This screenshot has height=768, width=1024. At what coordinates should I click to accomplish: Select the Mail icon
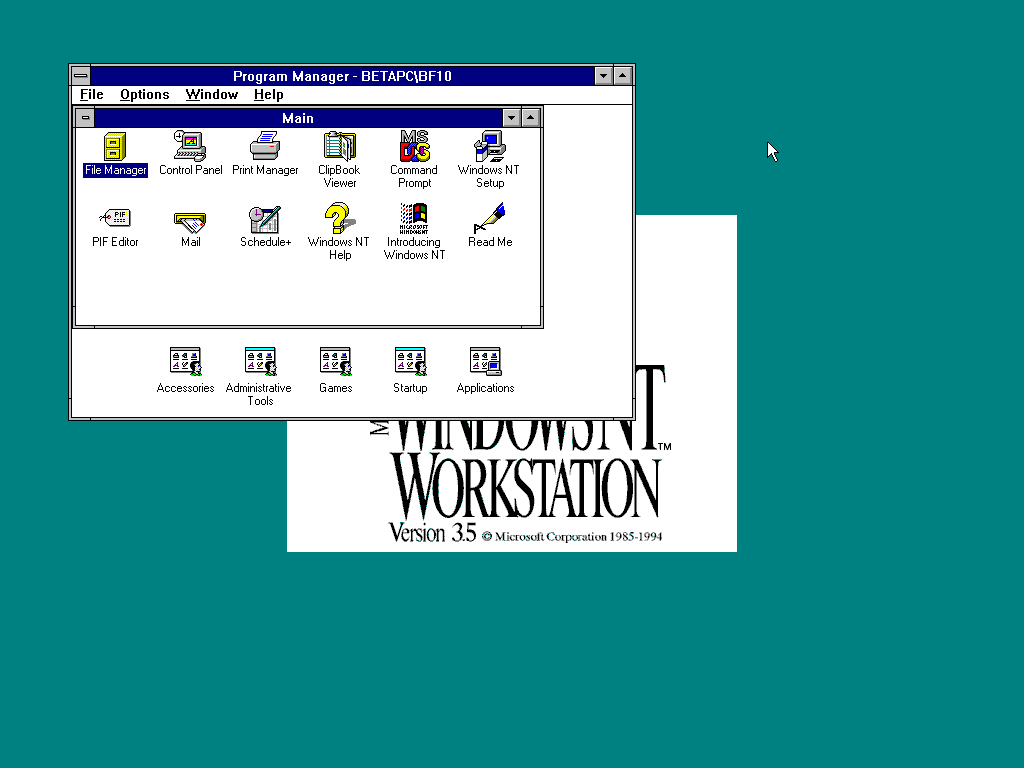190,220
